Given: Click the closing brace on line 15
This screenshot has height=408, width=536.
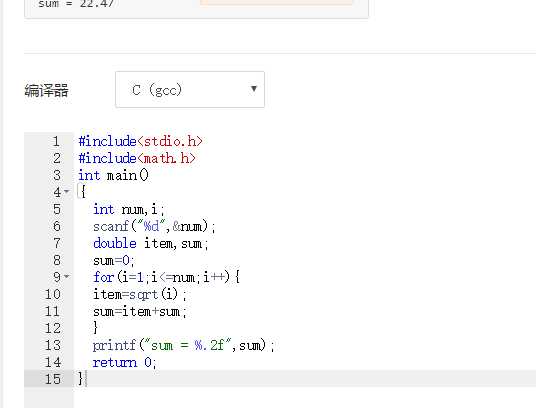Looking at the screenshot, I should tap(81, 379).
